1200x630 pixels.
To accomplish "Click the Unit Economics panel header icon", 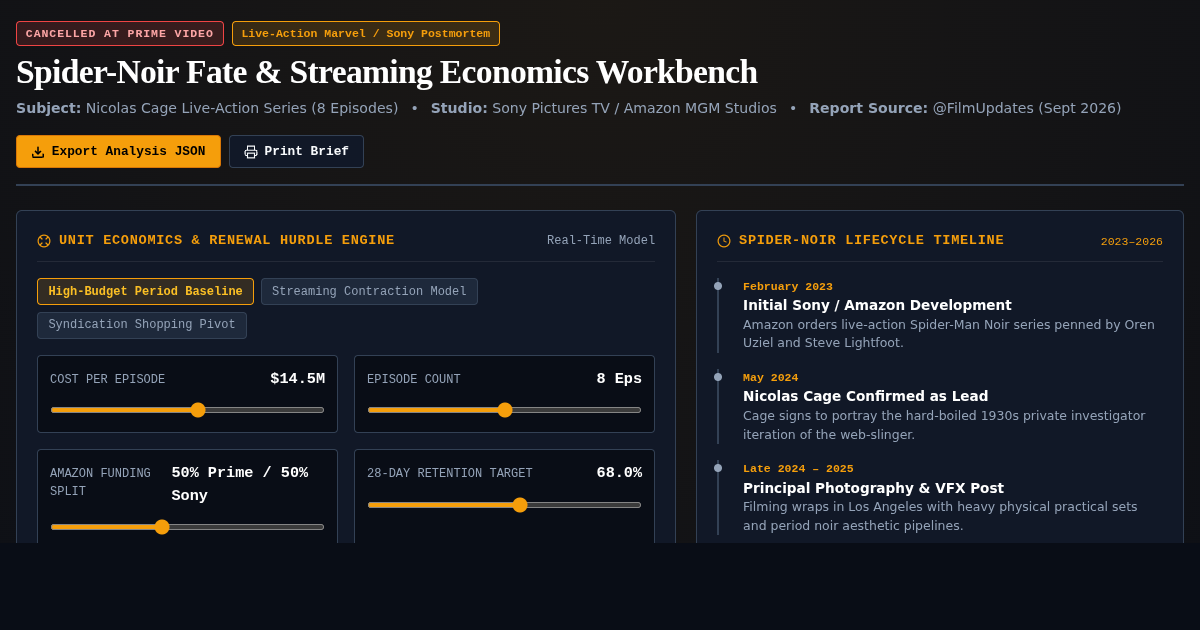I will [x=44, y=241].
